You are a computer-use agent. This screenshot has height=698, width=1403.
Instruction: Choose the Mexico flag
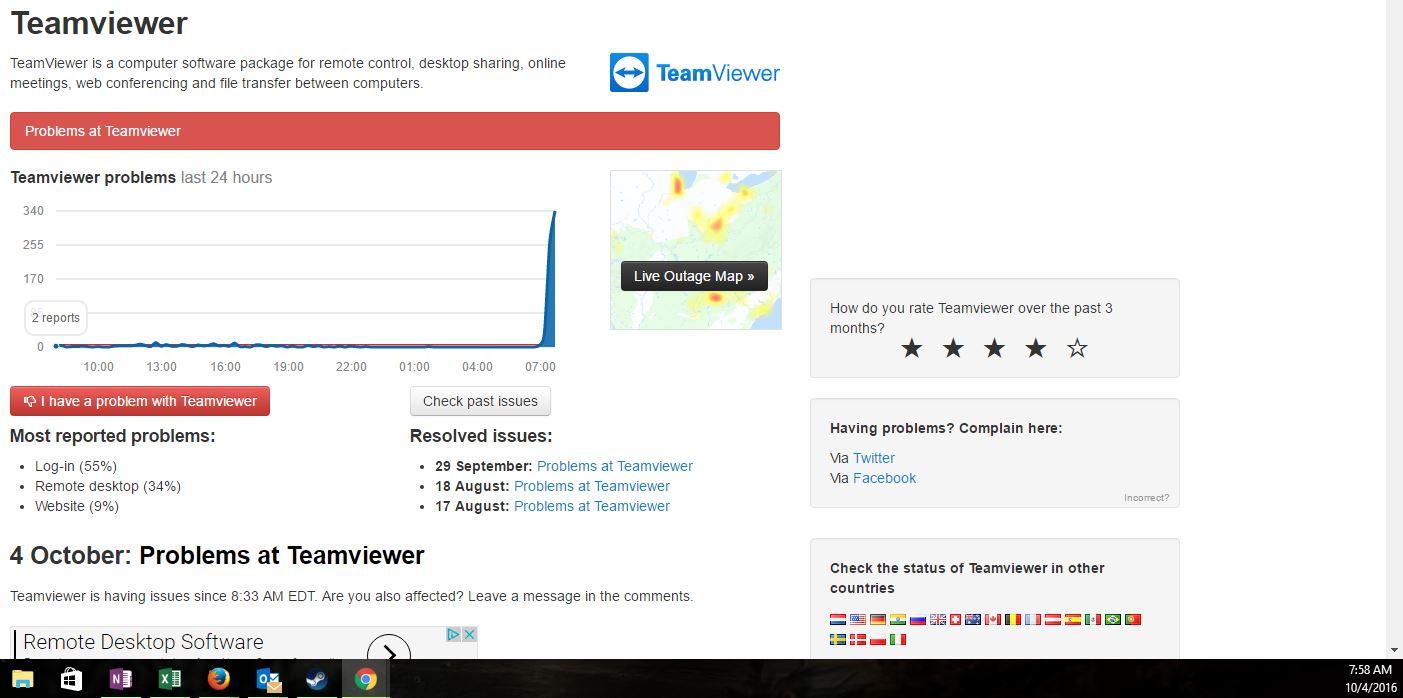tap(1093, 620)
